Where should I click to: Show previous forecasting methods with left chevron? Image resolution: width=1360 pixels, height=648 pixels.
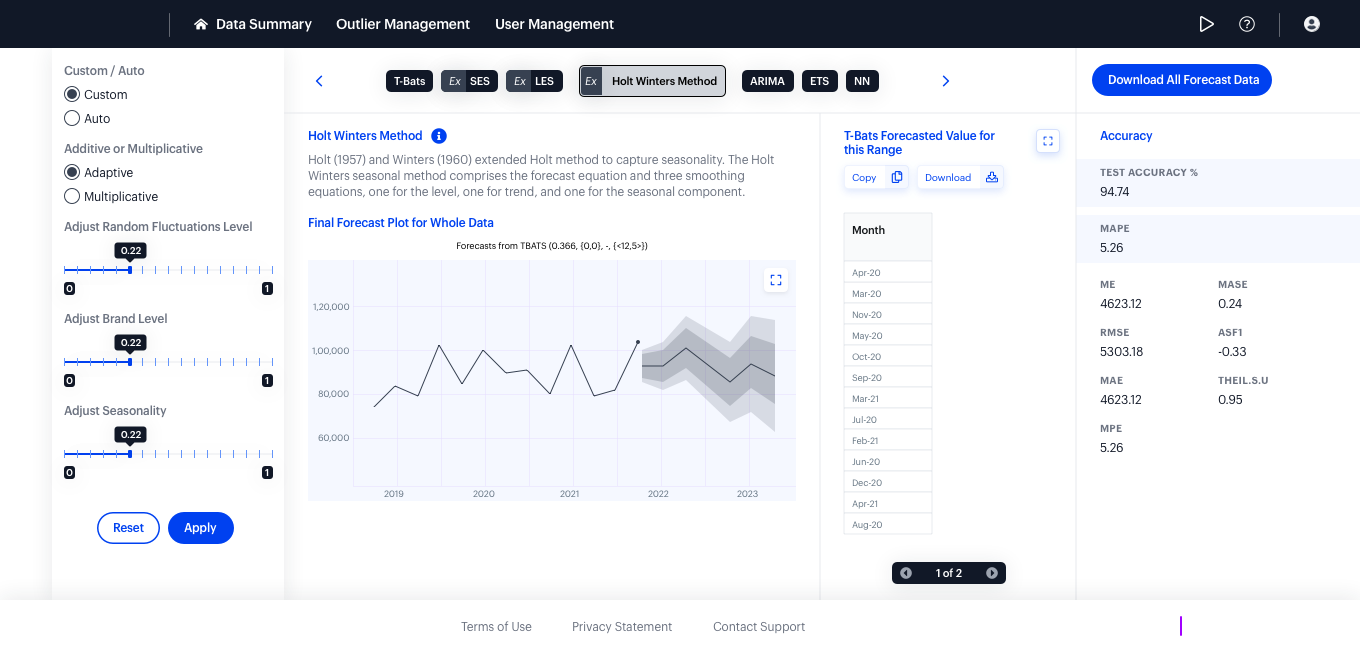coord(319,81)
